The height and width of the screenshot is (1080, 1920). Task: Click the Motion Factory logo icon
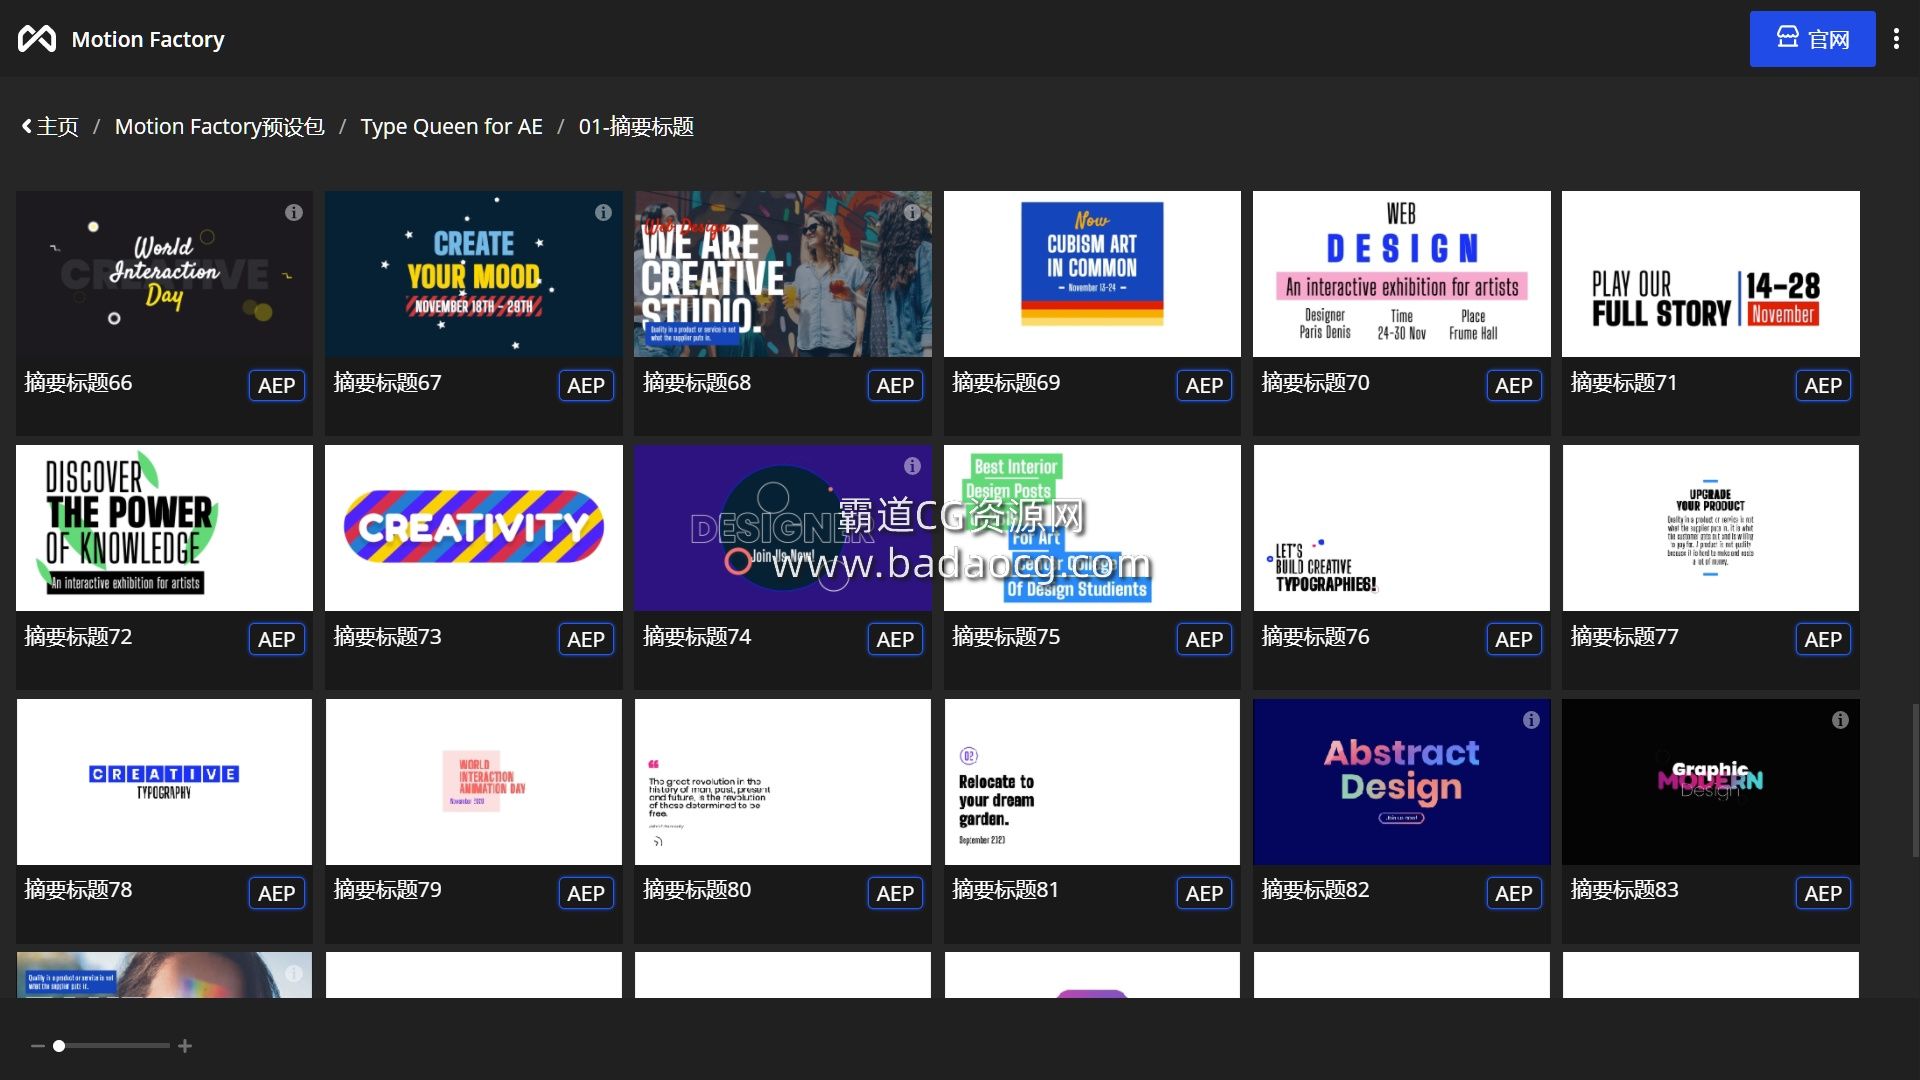pos(37,39)
